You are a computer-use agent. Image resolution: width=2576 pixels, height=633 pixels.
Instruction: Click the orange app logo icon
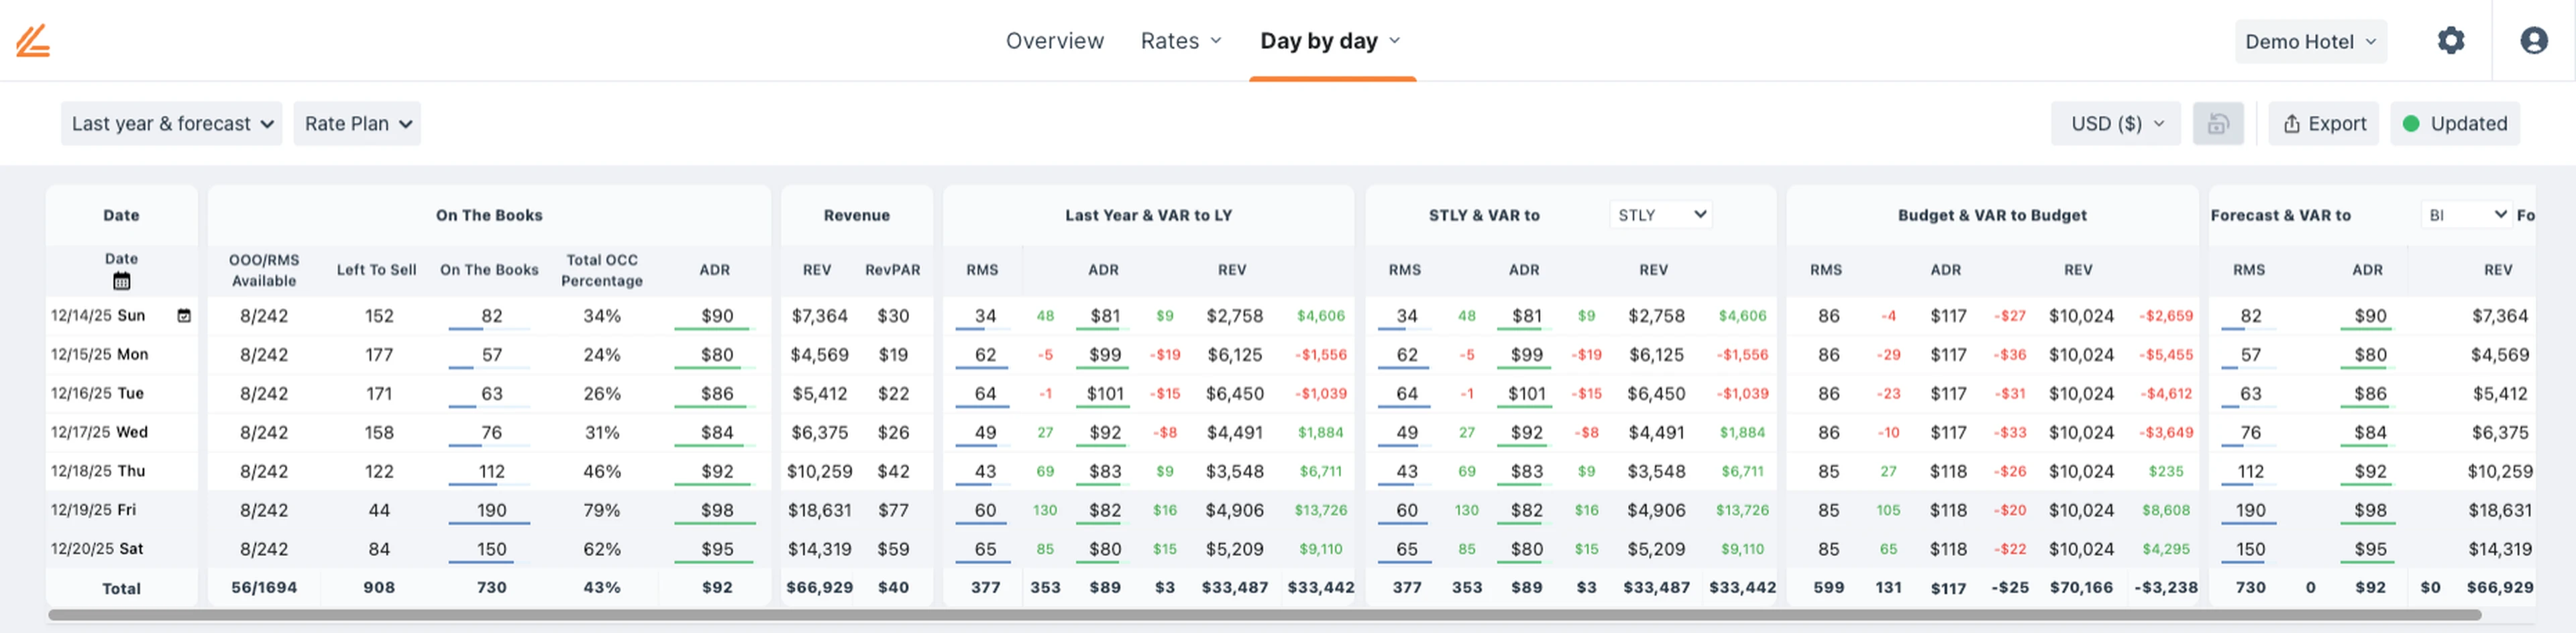[33, 41]
